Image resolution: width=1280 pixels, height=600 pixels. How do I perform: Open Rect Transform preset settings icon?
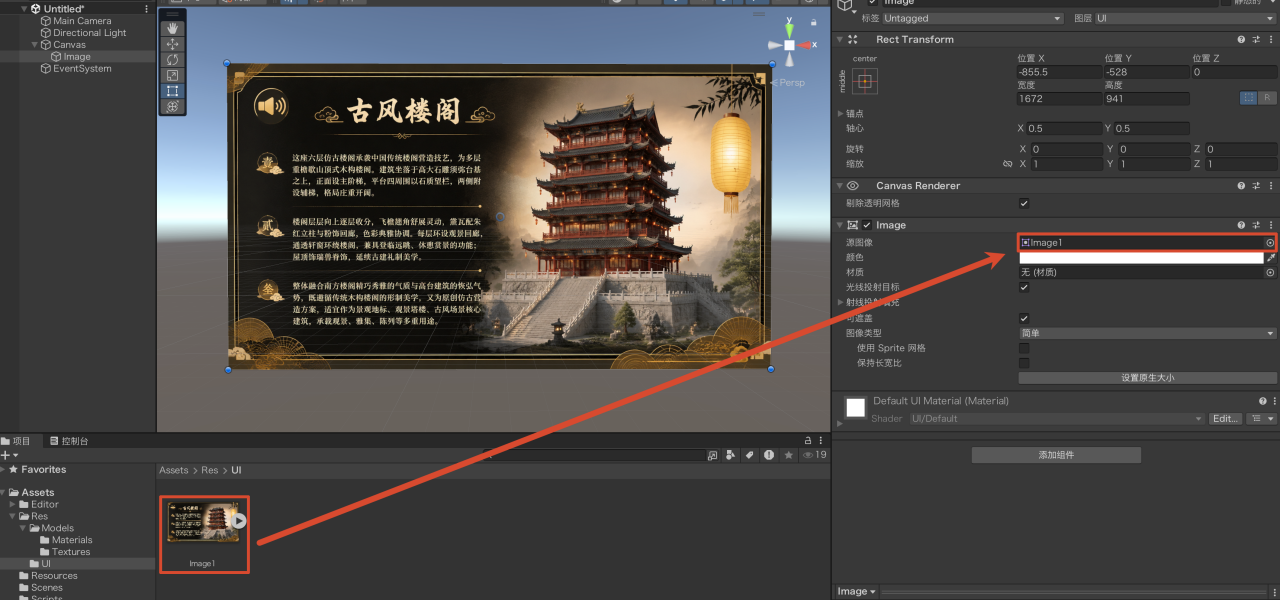coord(1256,40)
